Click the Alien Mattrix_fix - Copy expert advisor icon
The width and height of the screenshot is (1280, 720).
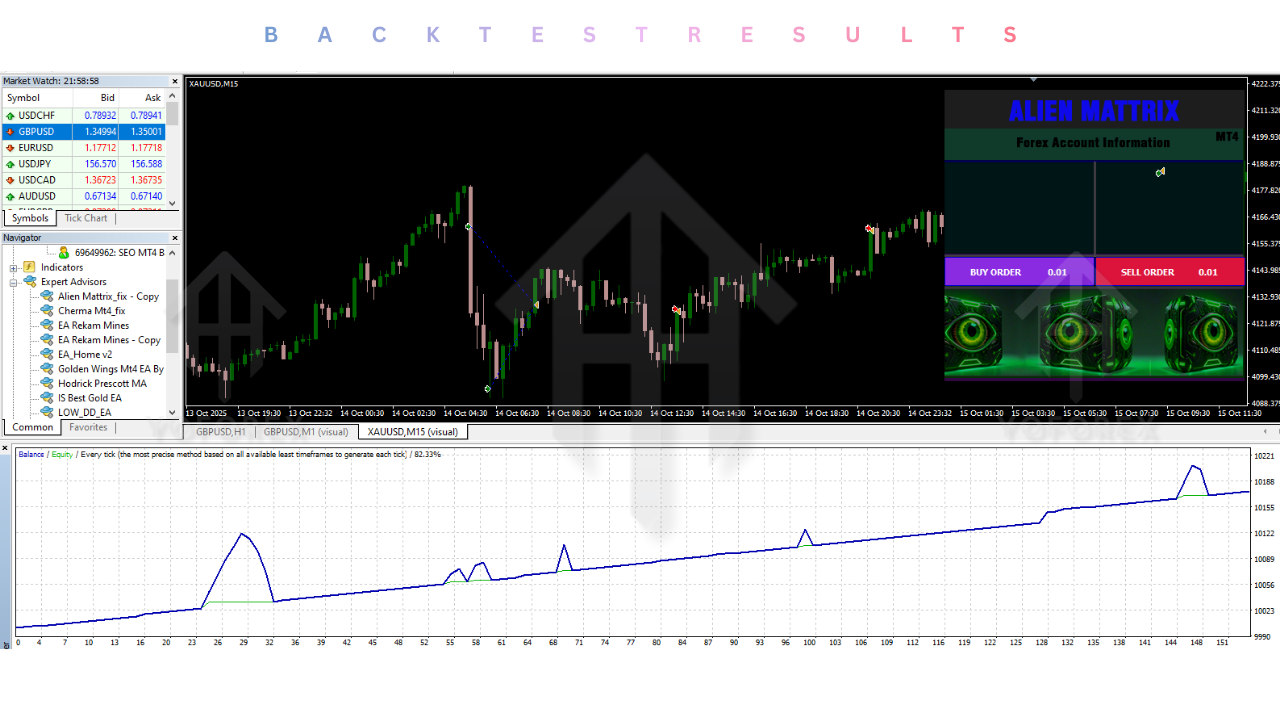coord(47,297)
